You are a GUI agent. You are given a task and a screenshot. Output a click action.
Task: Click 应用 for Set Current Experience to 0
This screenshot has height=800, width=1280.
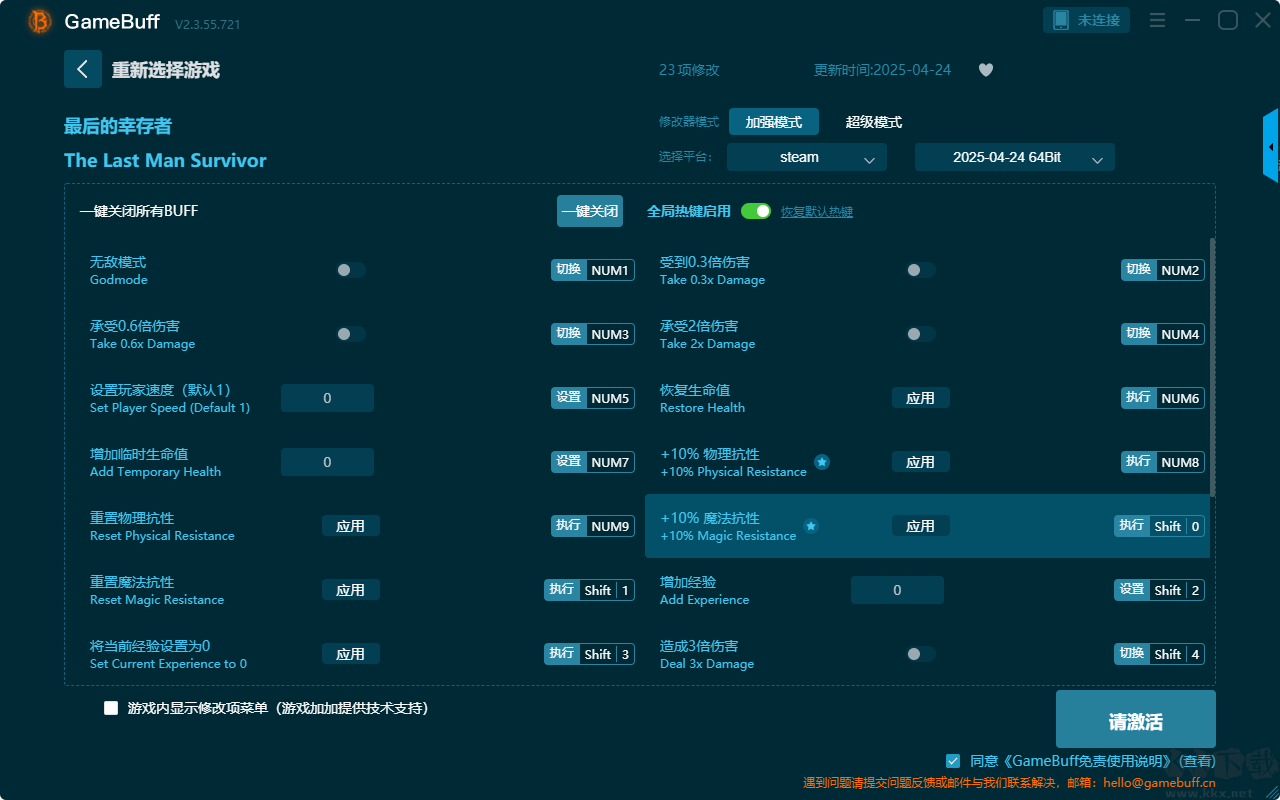click(x=351, y=654)
